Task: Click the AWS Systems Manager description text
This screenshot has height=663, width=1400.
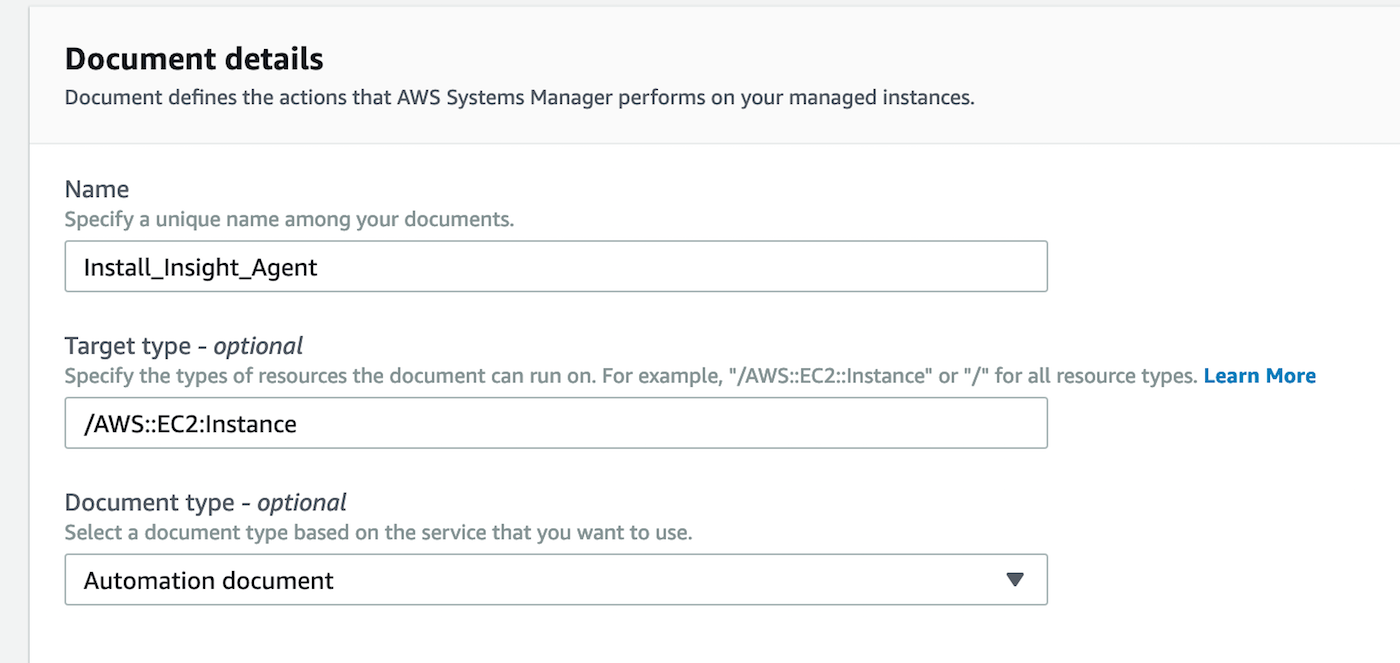Action: 519,98
